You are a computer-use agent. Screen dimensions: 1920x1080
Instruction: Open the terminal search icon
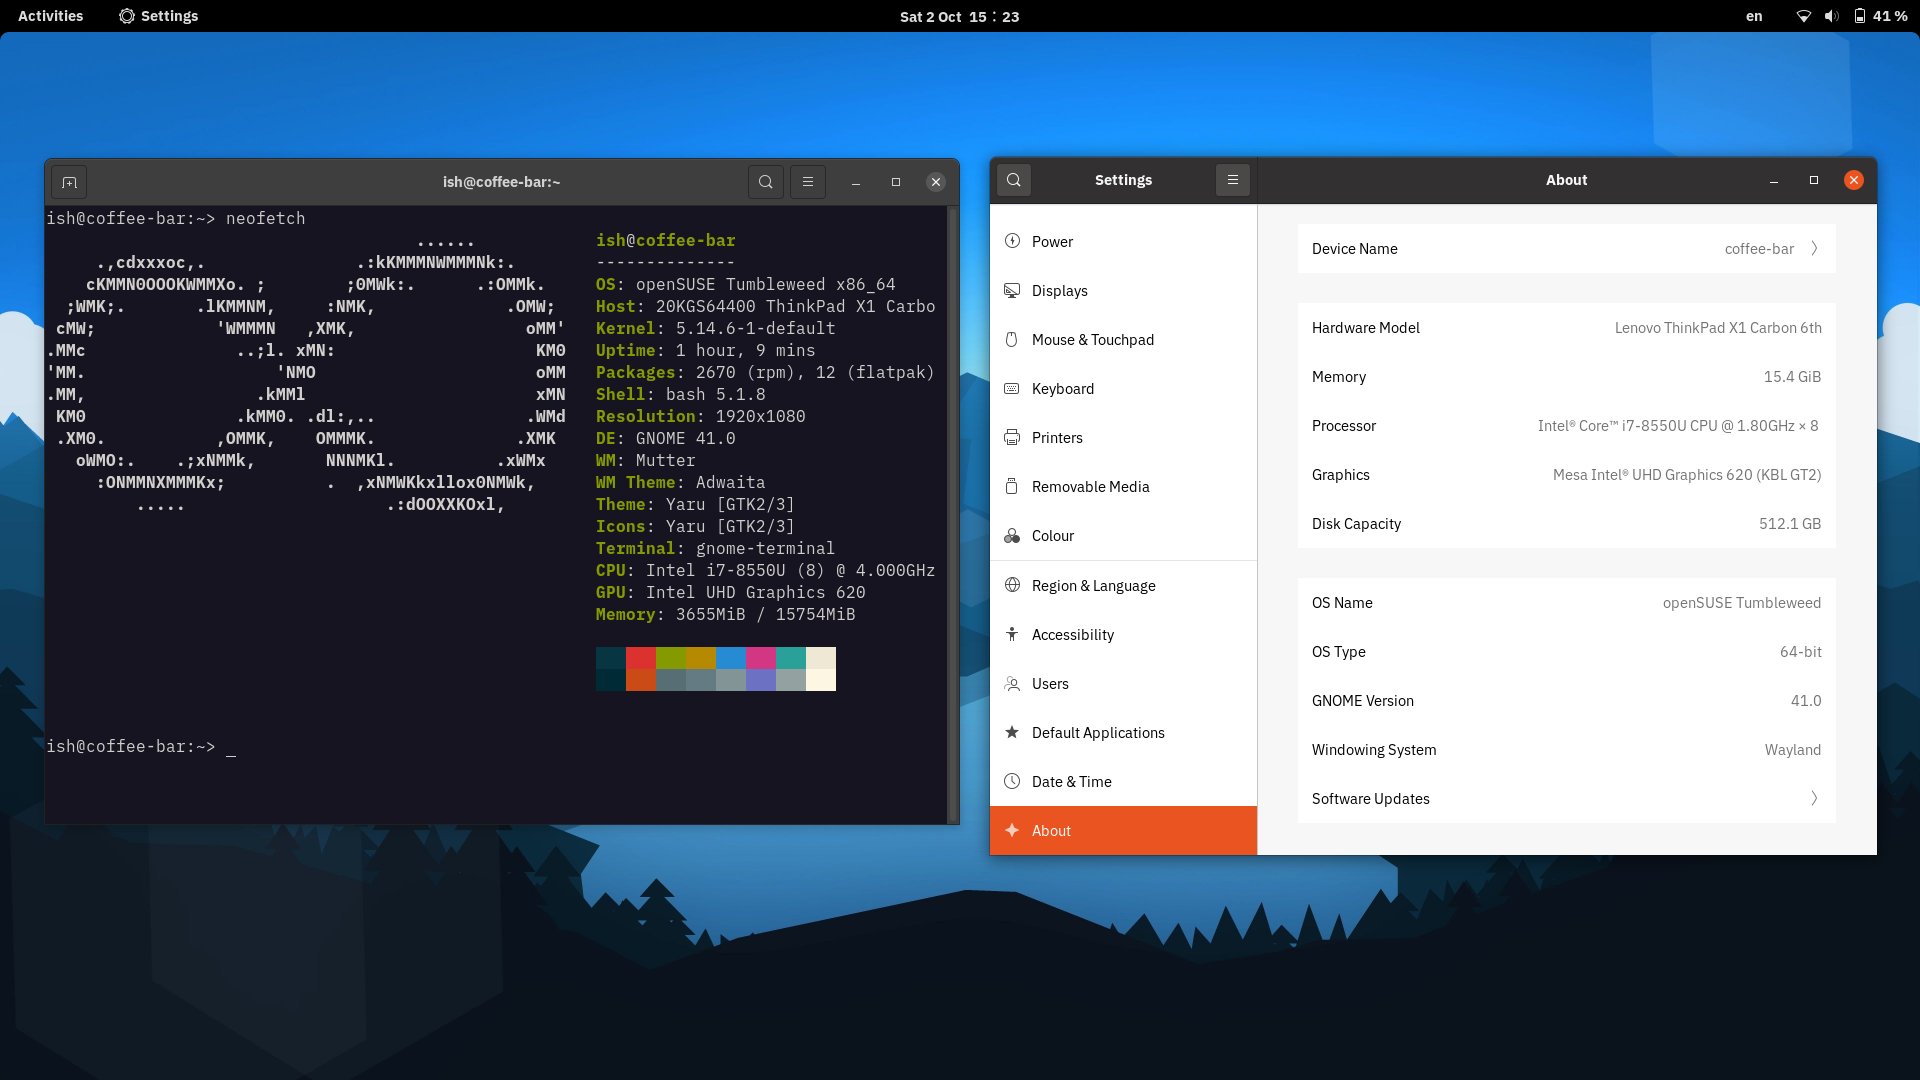point(765,182)
